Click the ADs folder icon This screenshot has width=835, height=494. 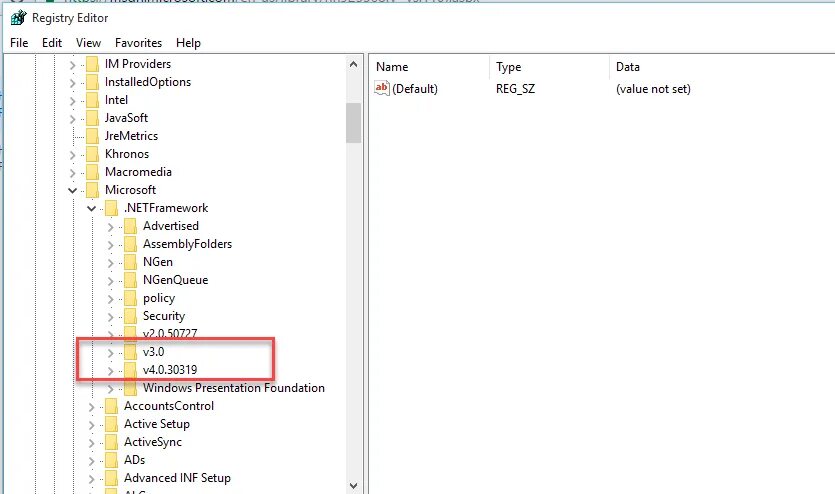coord(112,460)
